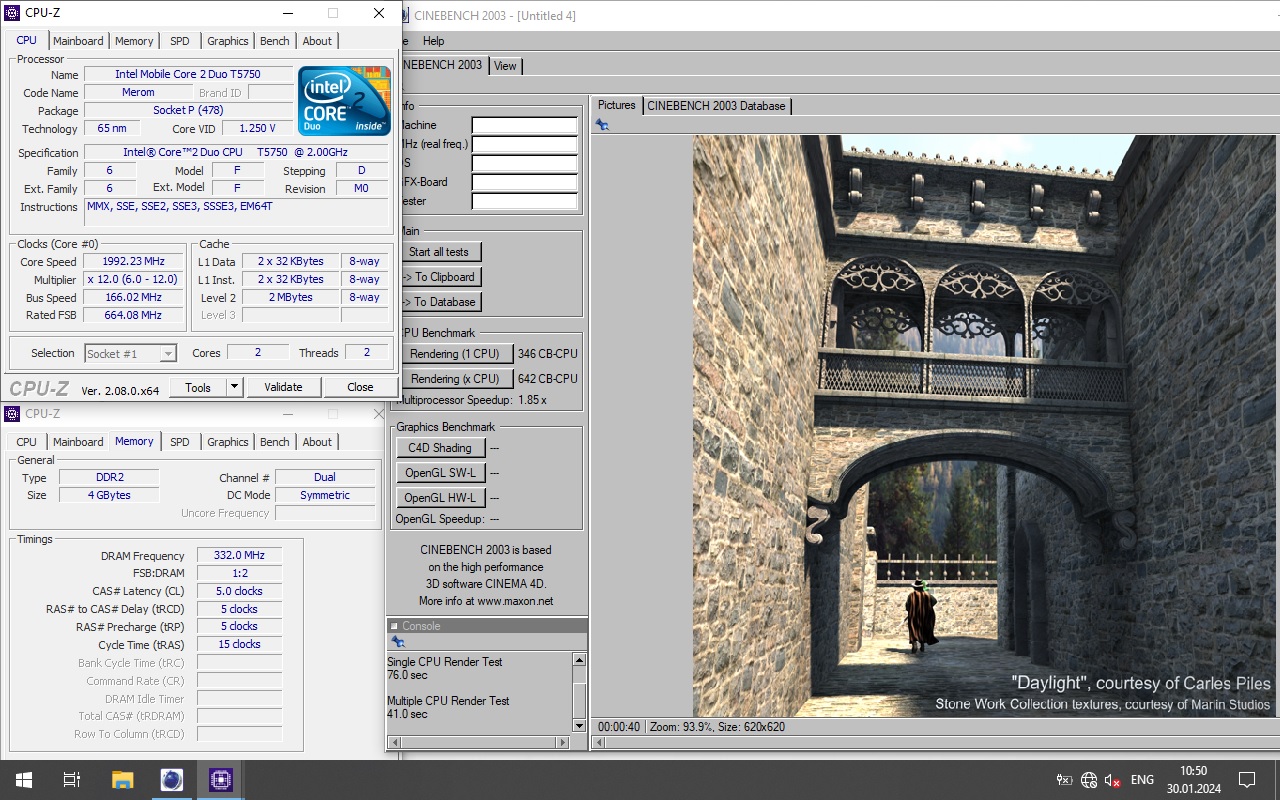Select the Pictures tab in Cinebench

pyautogui.click(x=617, y=105)
